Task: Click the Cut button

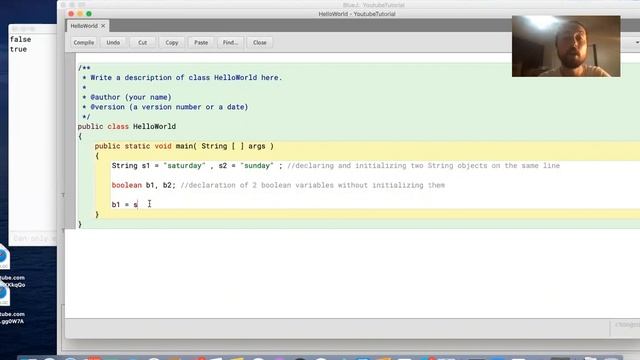Action: tap(142, 42)
